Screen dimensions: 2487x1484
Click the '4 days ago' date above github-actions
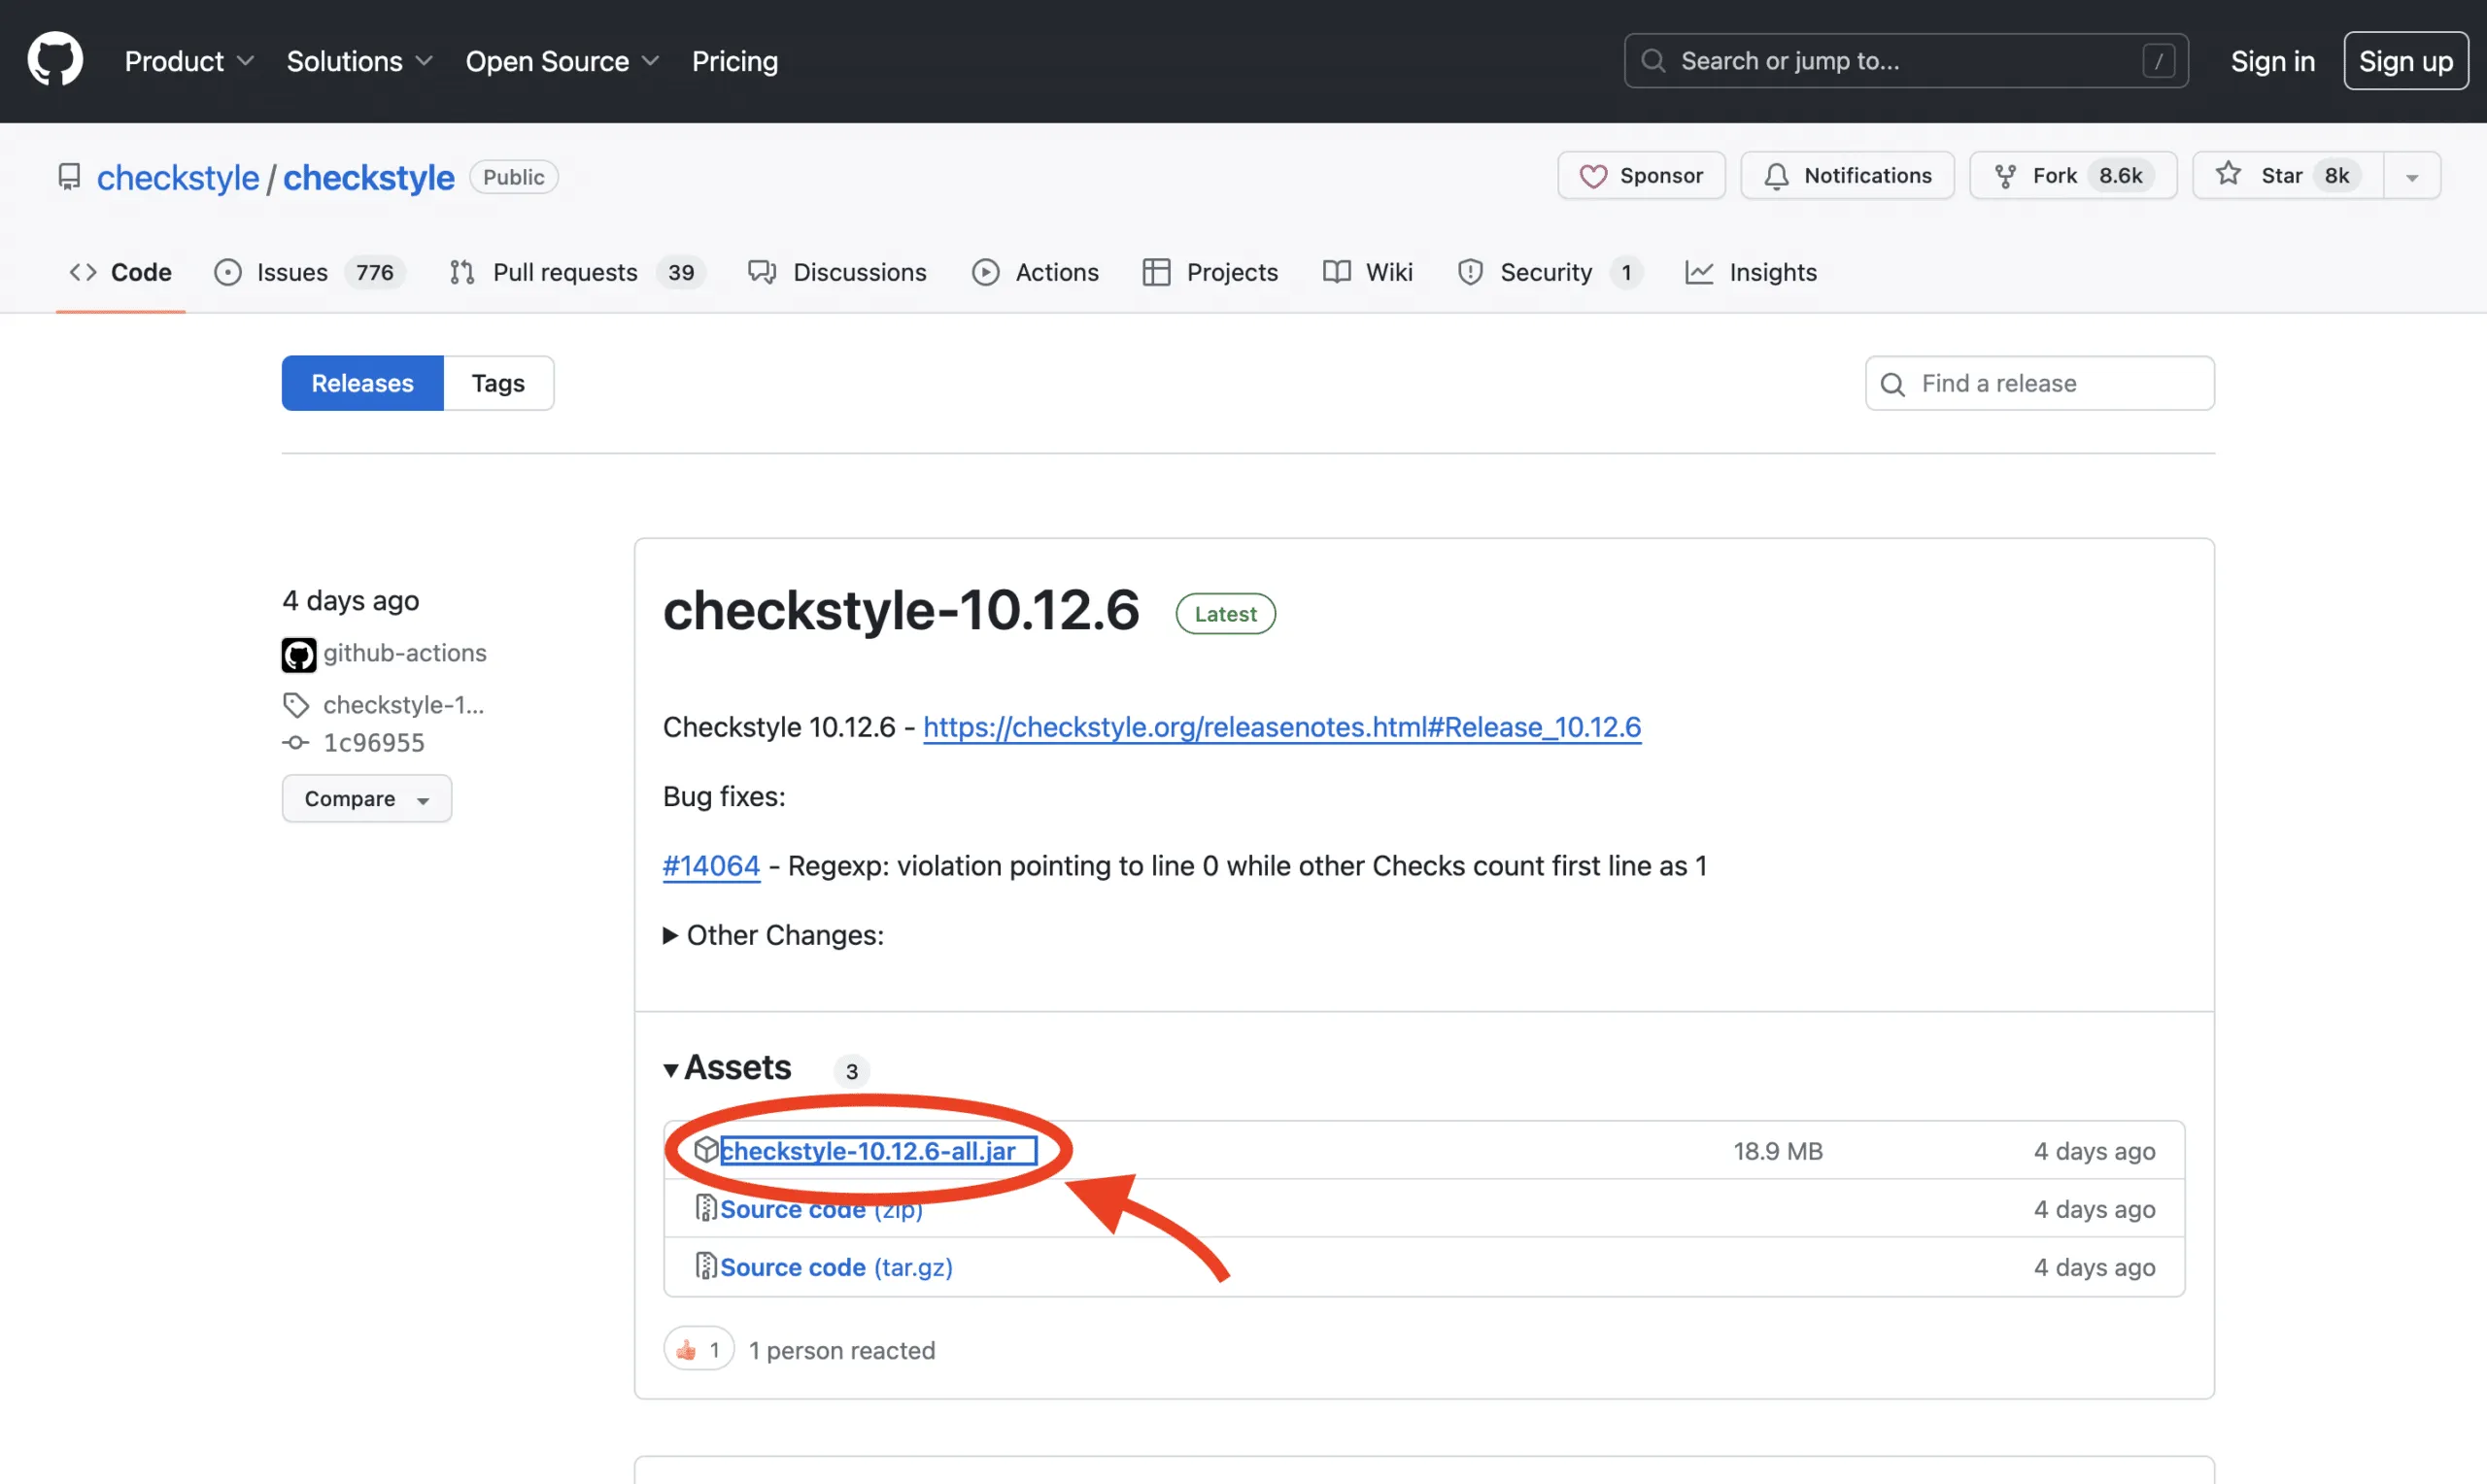(351, 600)
